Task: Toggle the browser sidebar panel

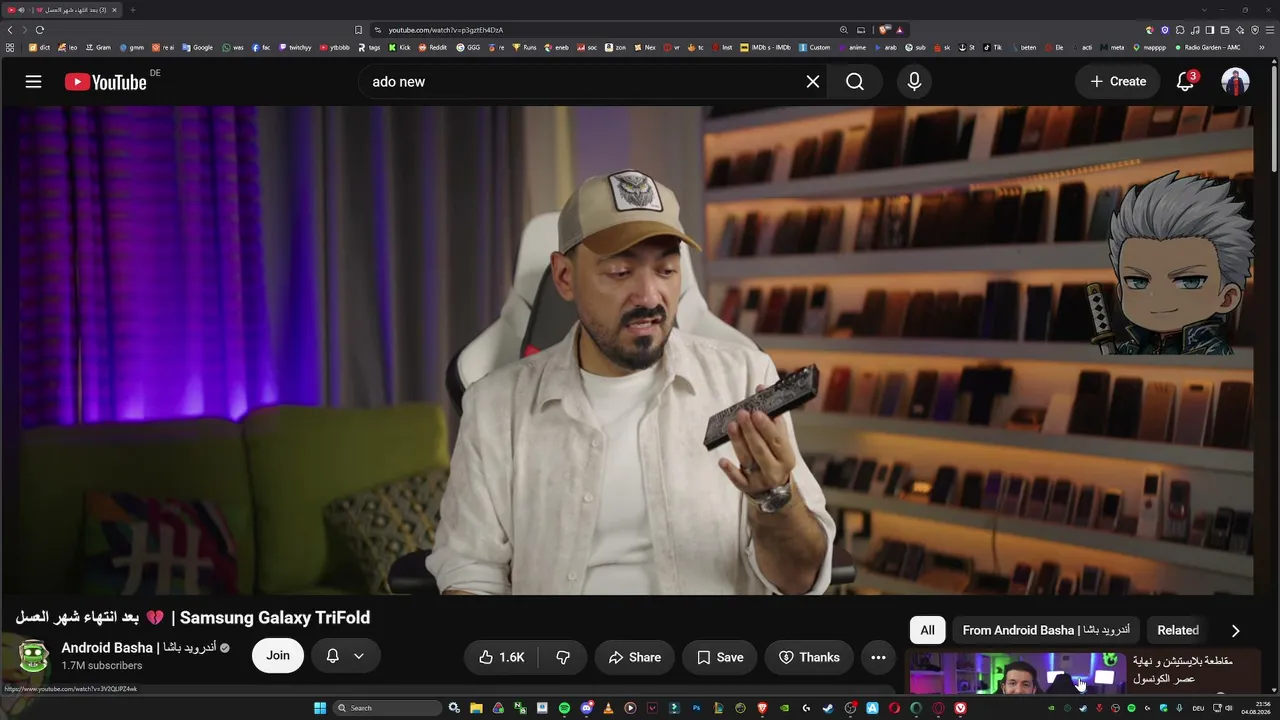Action: (1210, 30)
